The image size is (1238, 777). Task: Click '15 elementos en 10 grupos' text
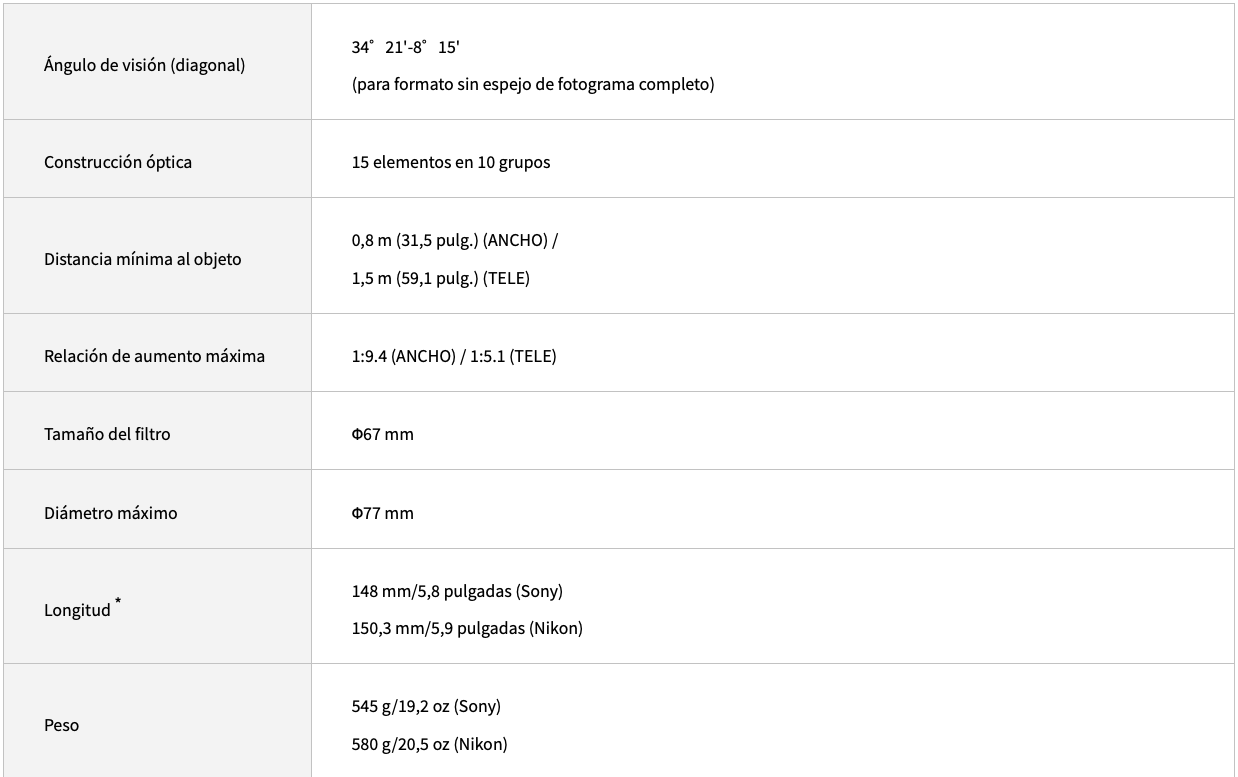click(450, 162)
